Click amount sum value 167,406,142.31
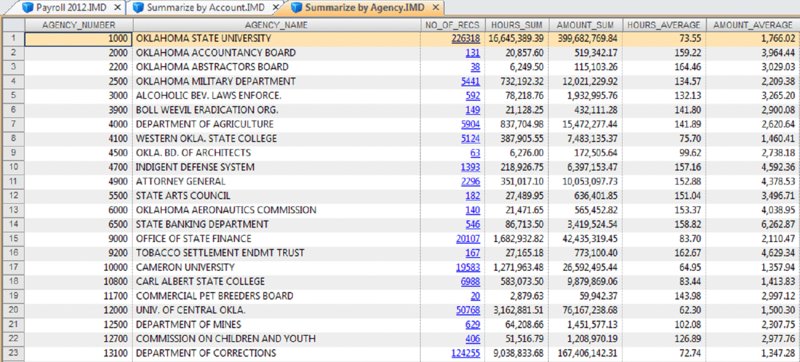This screenshot has width=800, height=362. [x=585, y=353]
